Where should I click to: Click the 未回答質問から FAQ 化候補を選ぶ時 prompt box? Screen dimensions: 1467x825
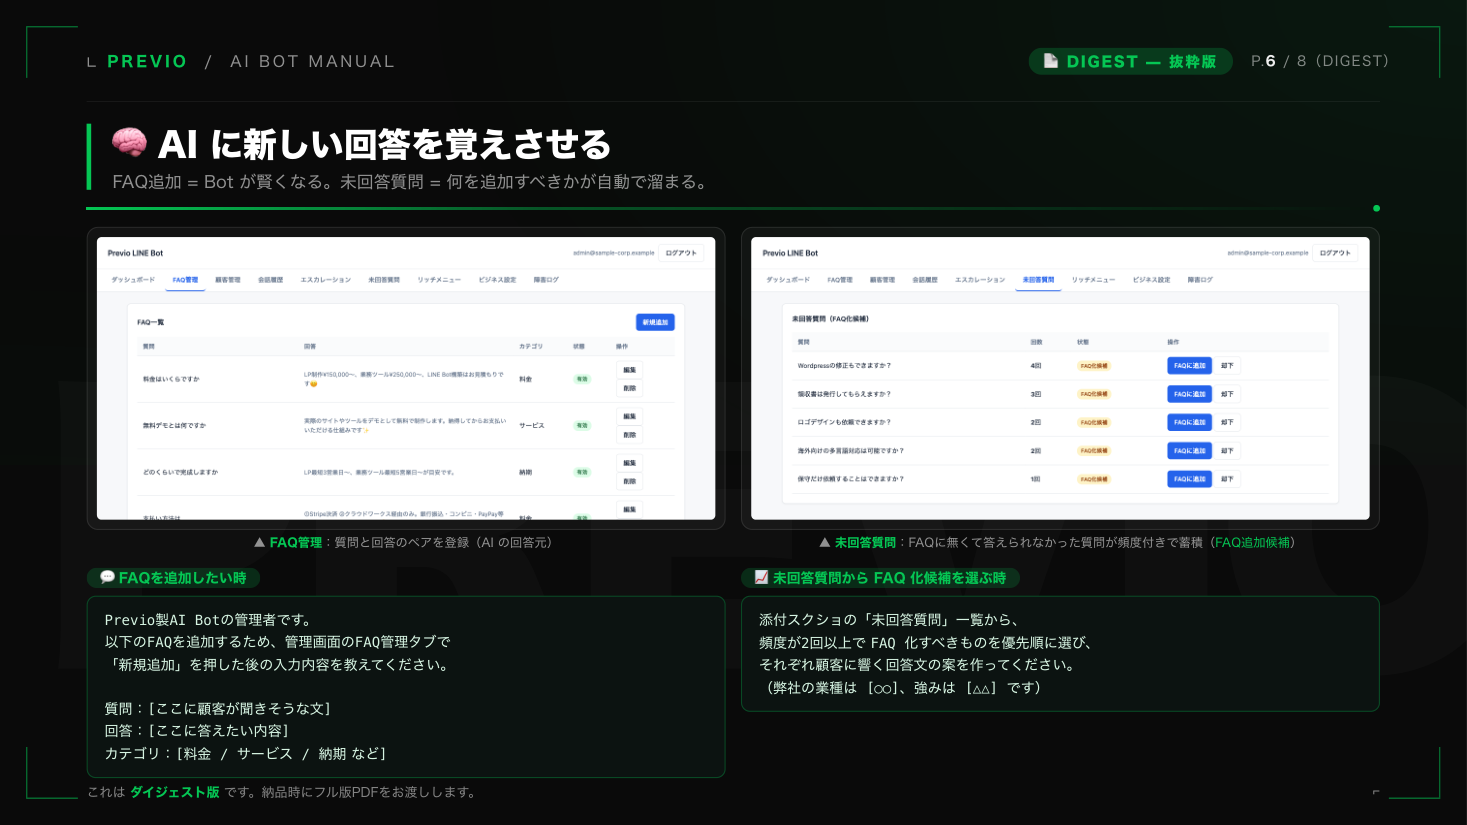point(1060,654)
